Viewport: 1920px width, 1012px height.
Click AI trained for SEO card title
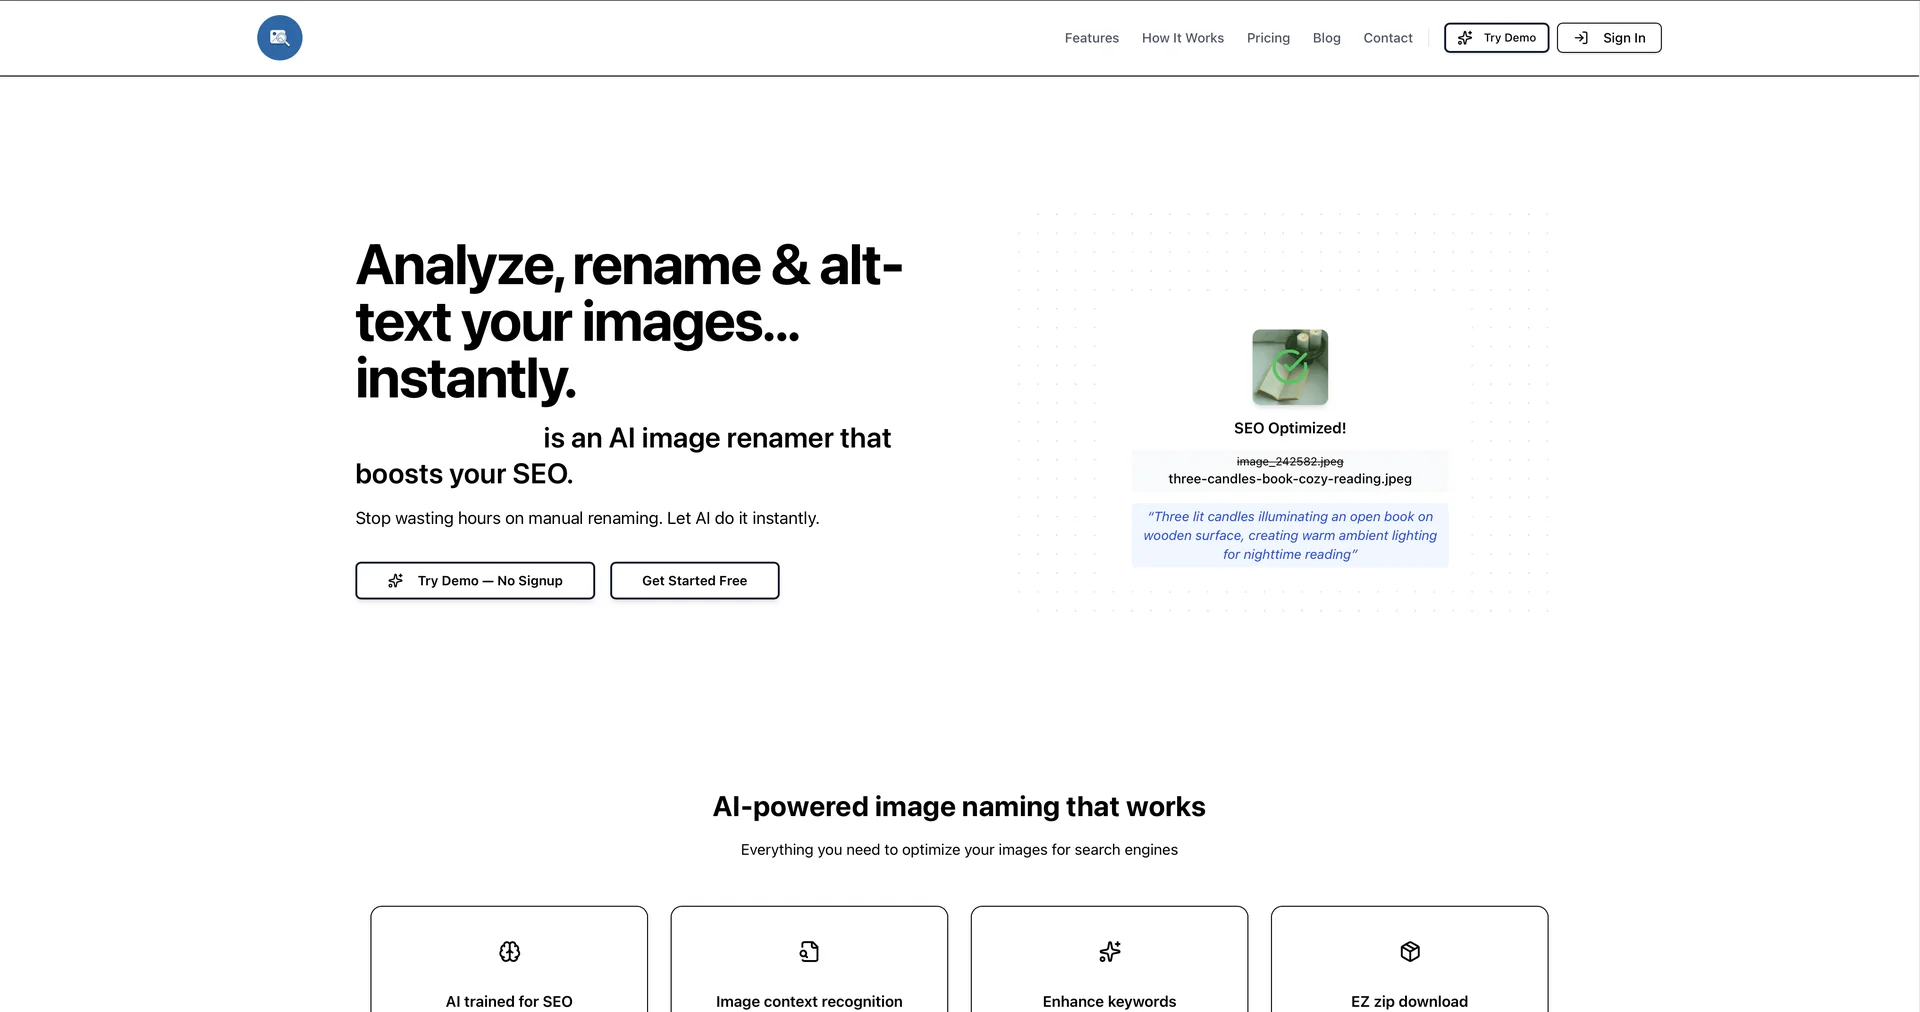tap(509, 1001)
